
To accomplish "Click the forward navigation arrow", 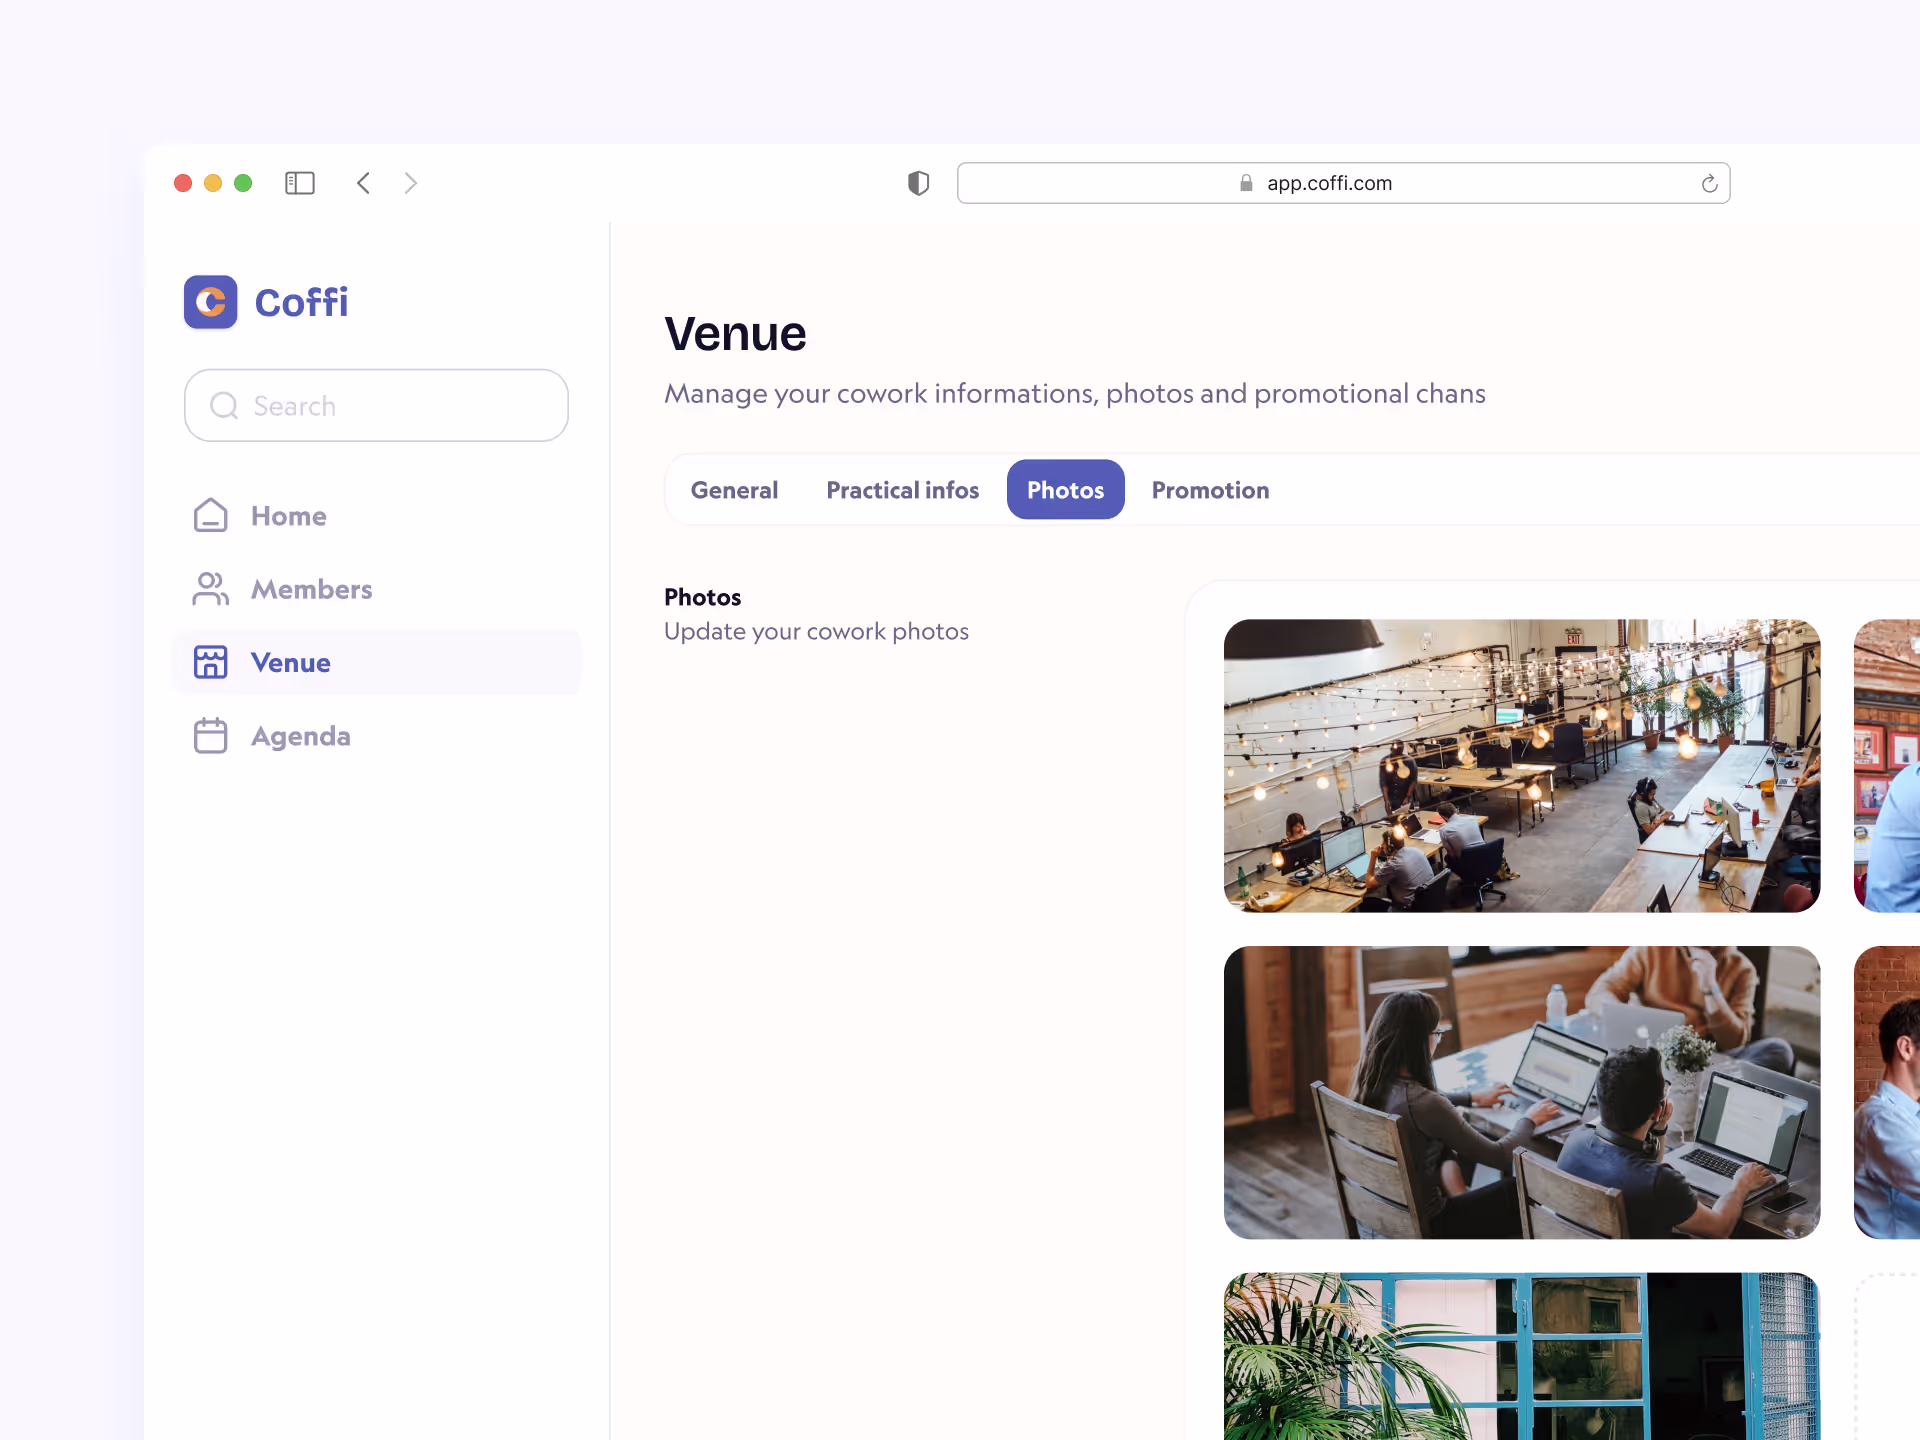I will coord(410,183).
